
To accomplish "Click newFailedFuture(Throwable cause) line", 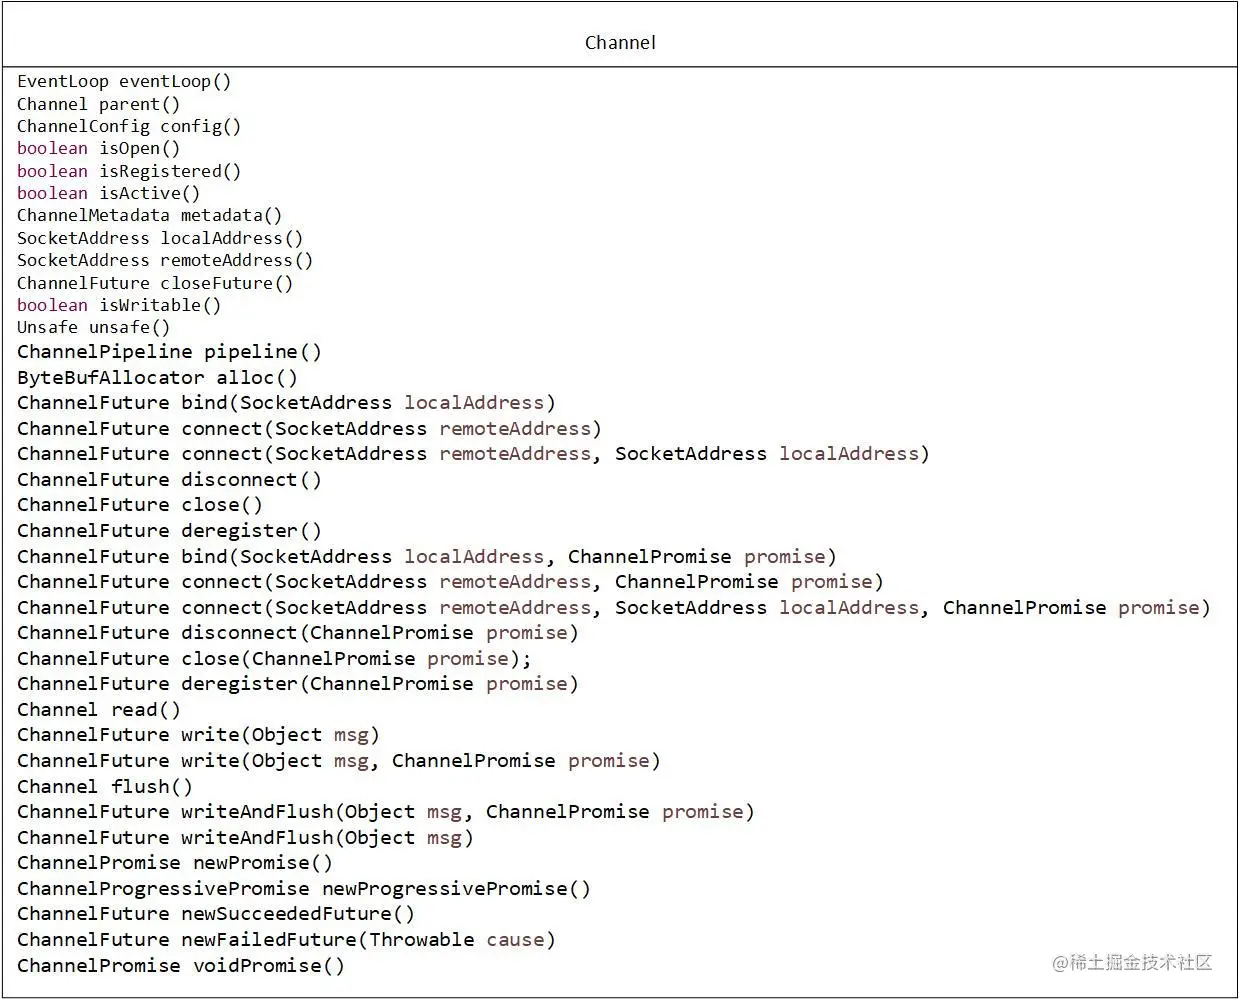I will pos(286,940).
